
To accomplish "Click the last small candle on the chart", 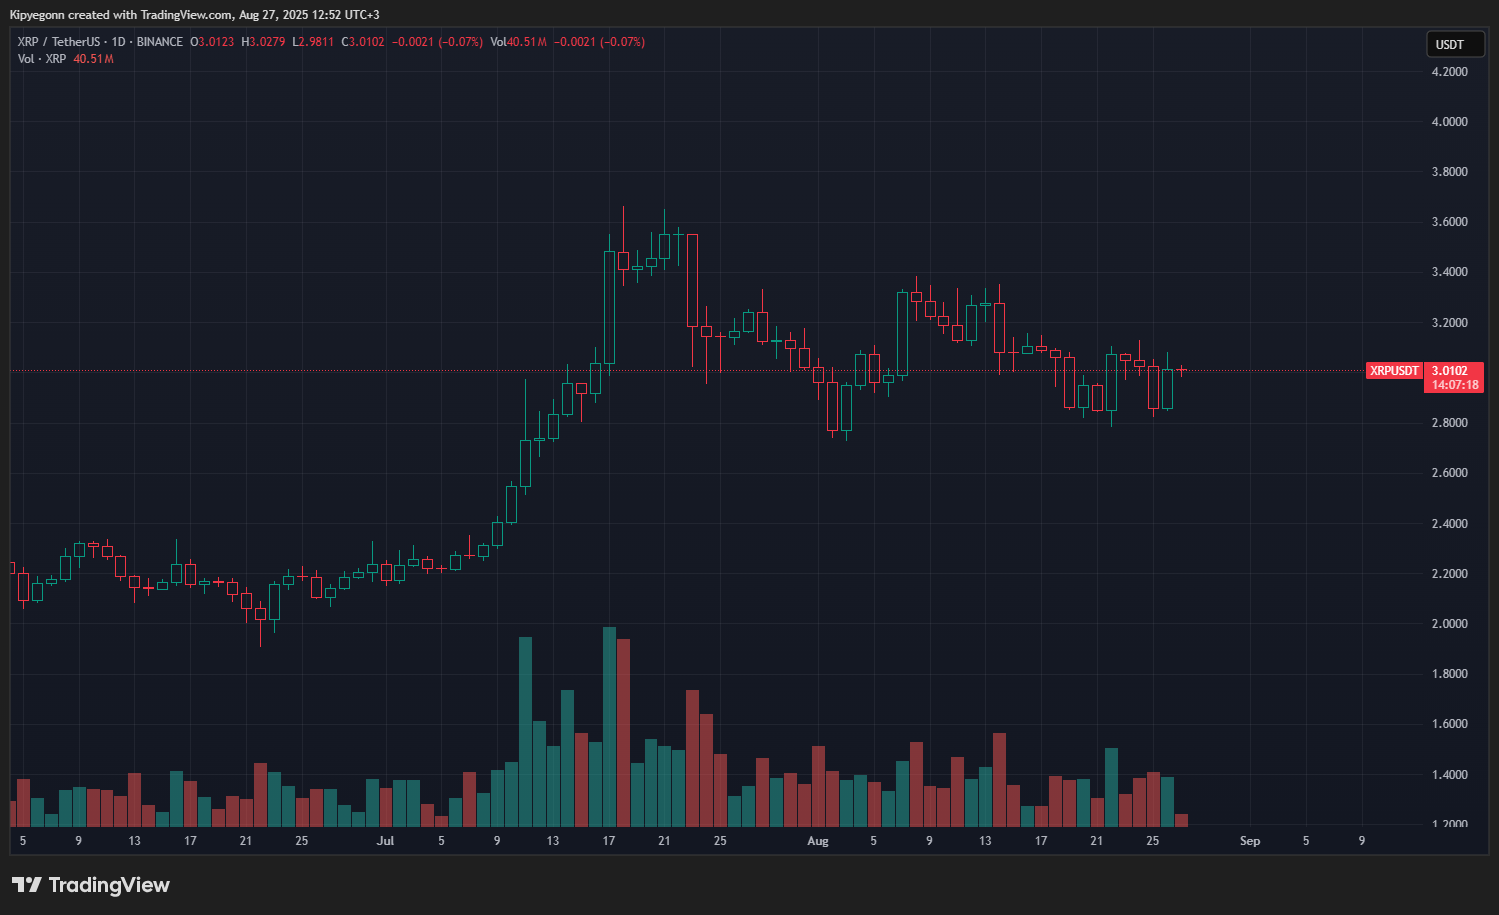I will [1181, 370].
